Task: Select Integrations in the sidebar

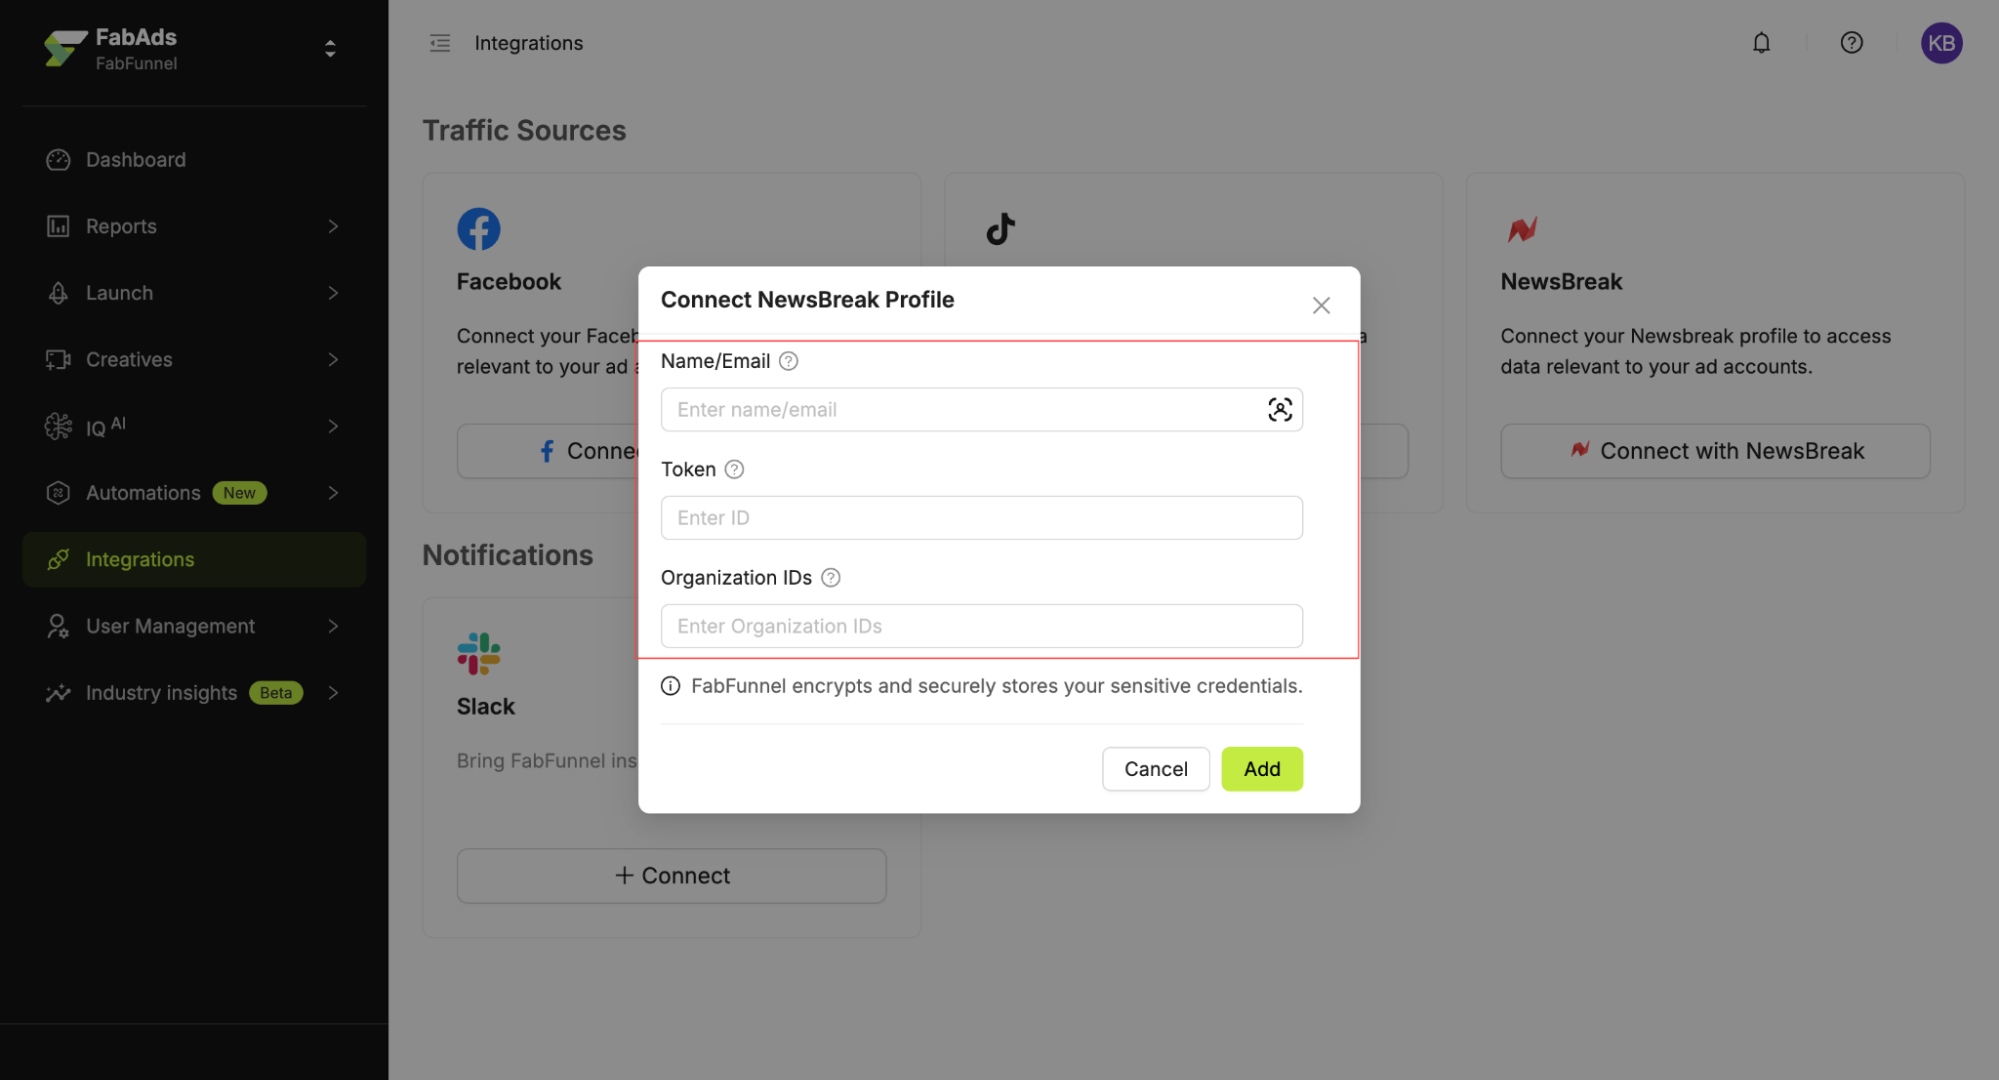Action: 140,560
